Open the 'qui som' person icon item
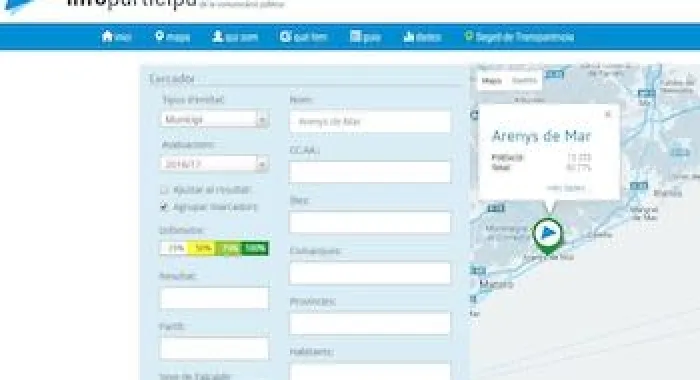 pos(235,37)
